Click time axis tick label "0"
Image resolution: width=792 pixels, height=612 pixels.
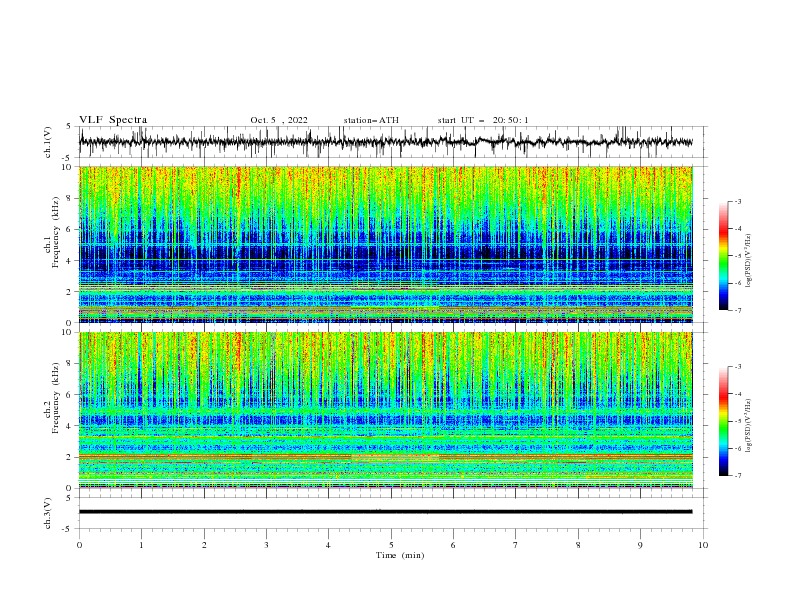(79, 545)
